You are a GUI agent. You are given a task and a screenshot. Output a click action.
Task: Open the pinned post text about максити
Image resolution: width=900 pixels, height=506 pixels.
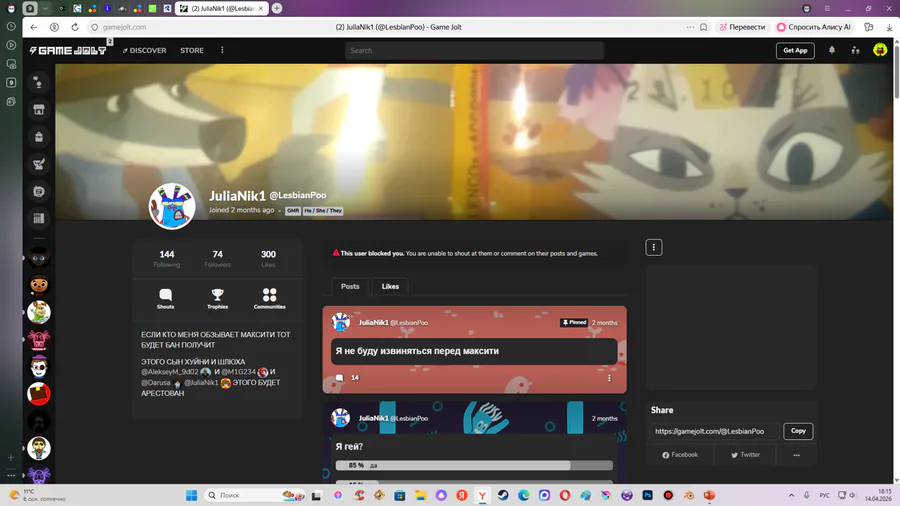click(417, 351)
